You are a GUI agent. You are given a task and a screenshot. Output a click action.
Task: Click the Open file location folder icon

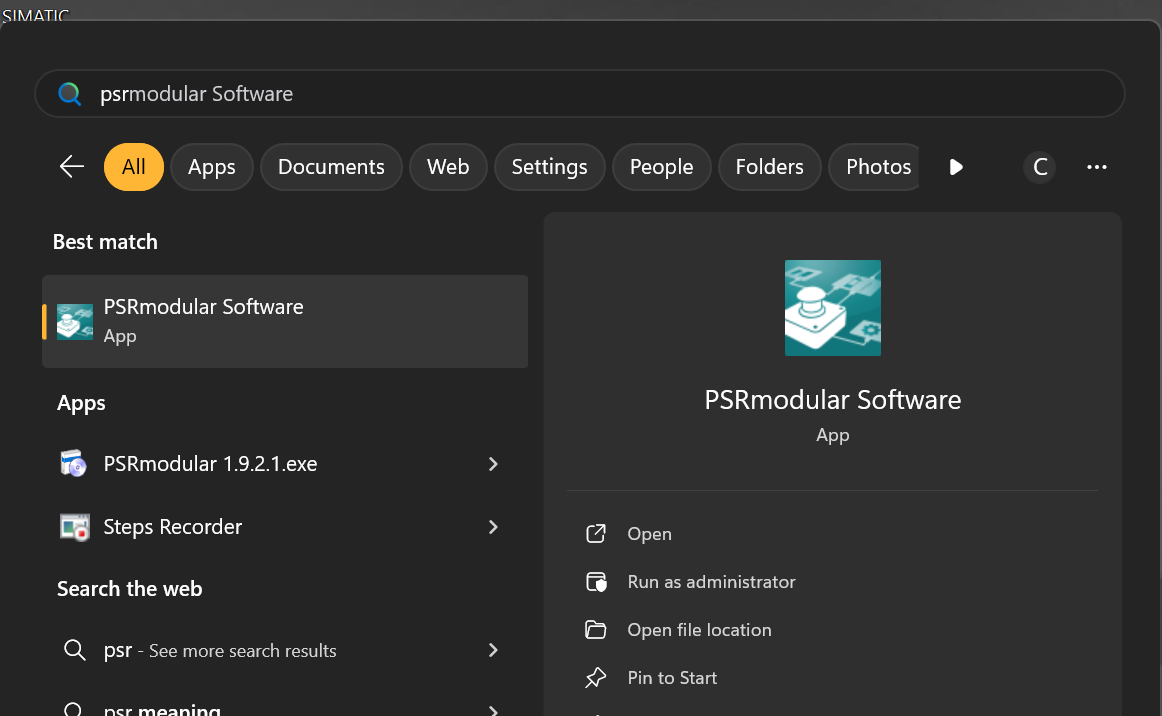tap(596, 630)
